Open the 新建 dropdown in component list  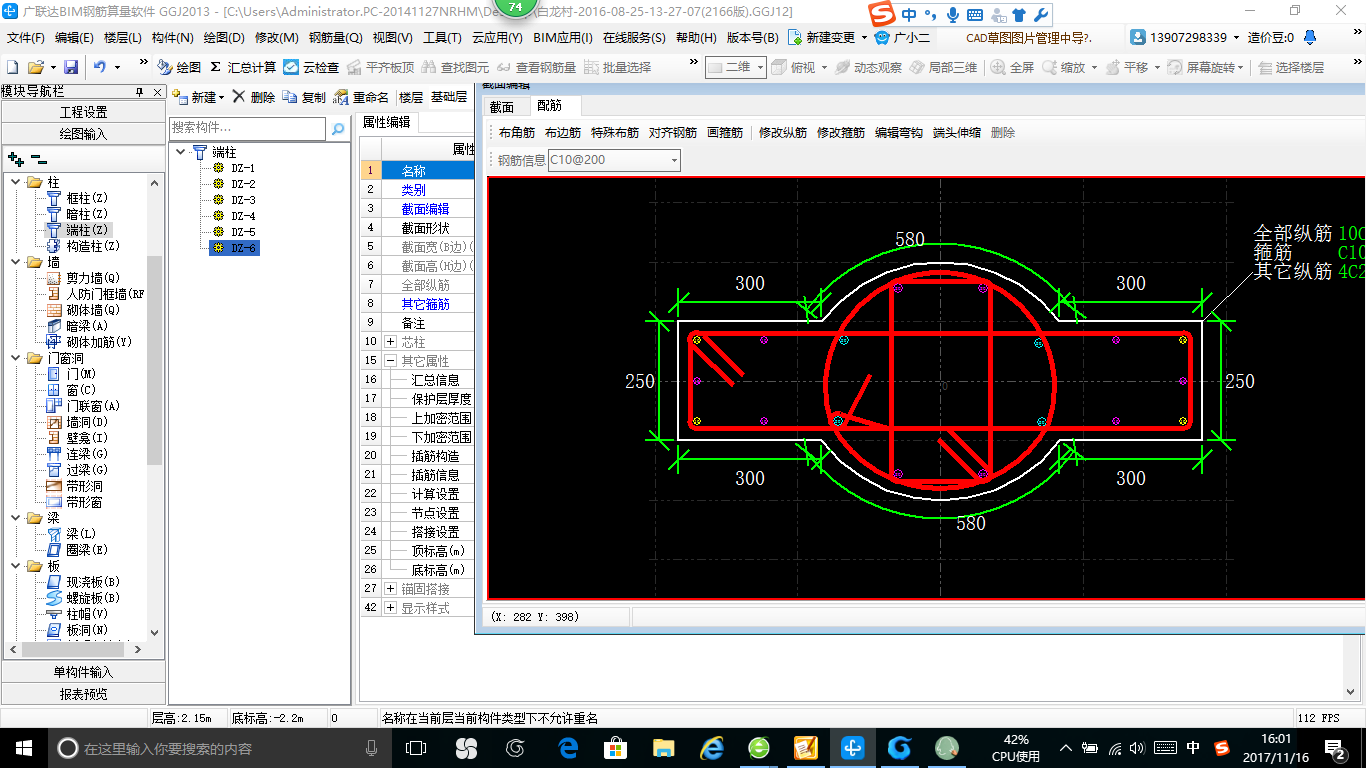coord(222,98)
